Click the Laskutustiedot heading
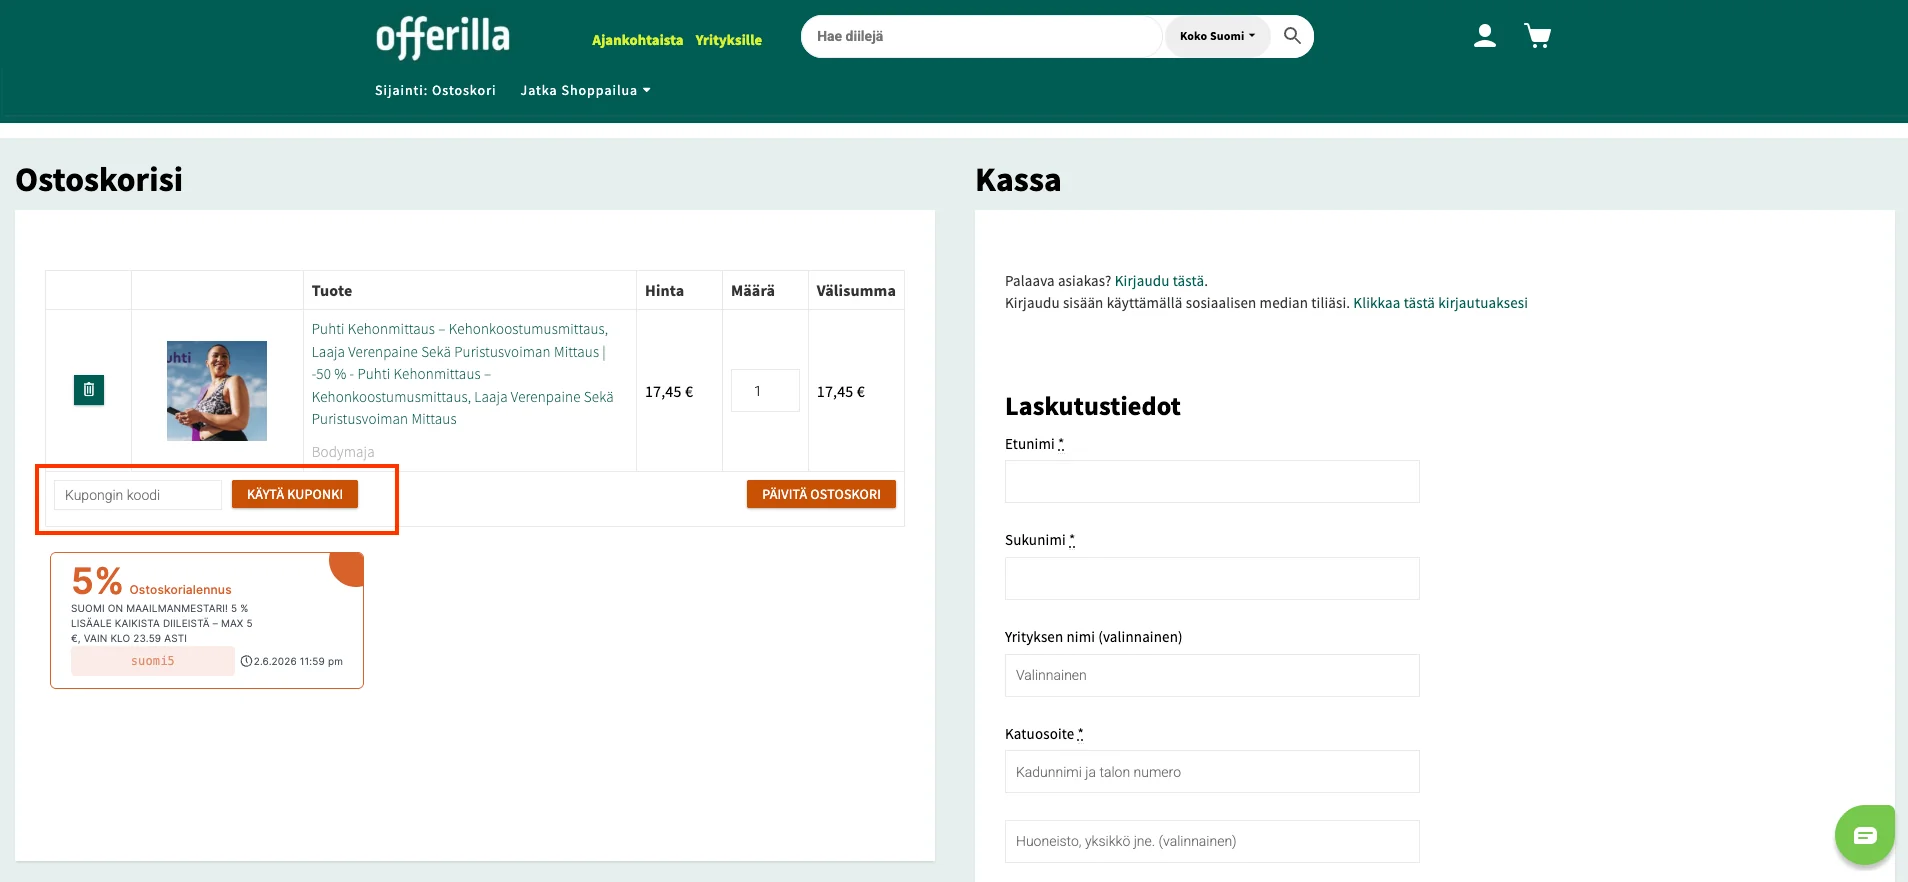Image resolution: width=1908 pixels, height=882 pixels. click(1092, 406)
